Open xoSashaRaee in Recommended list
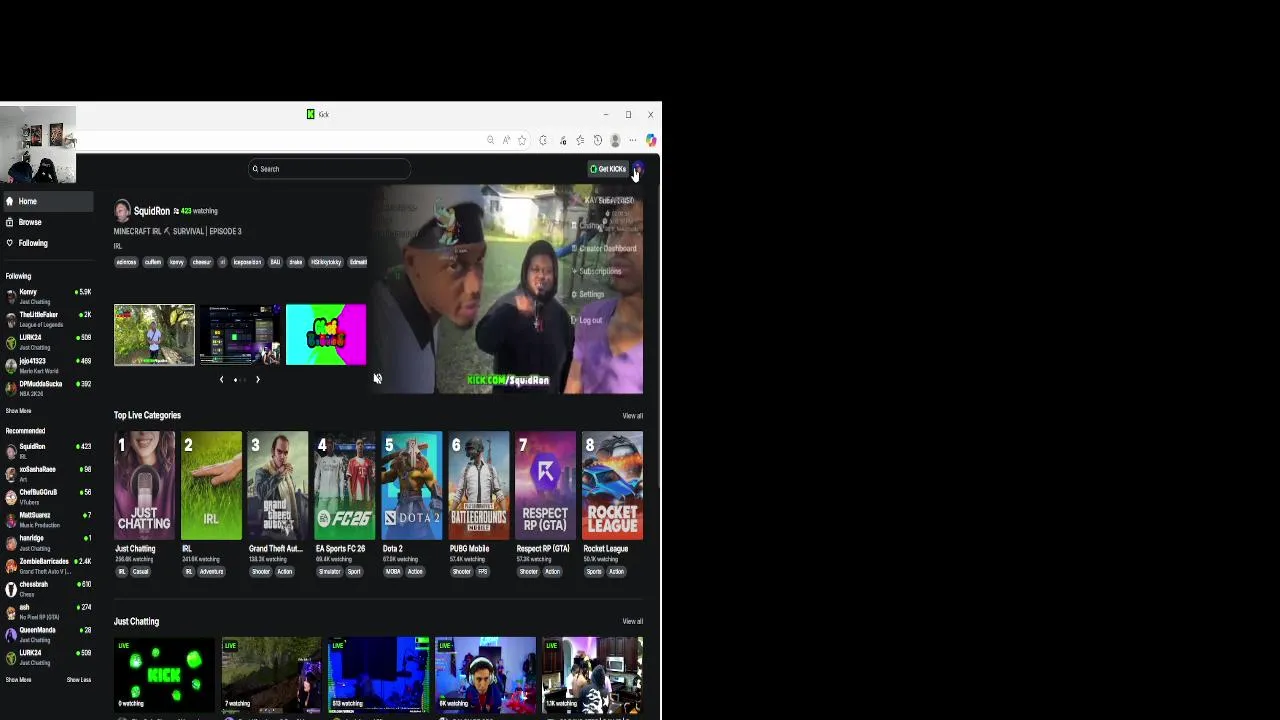 [46, 473]
